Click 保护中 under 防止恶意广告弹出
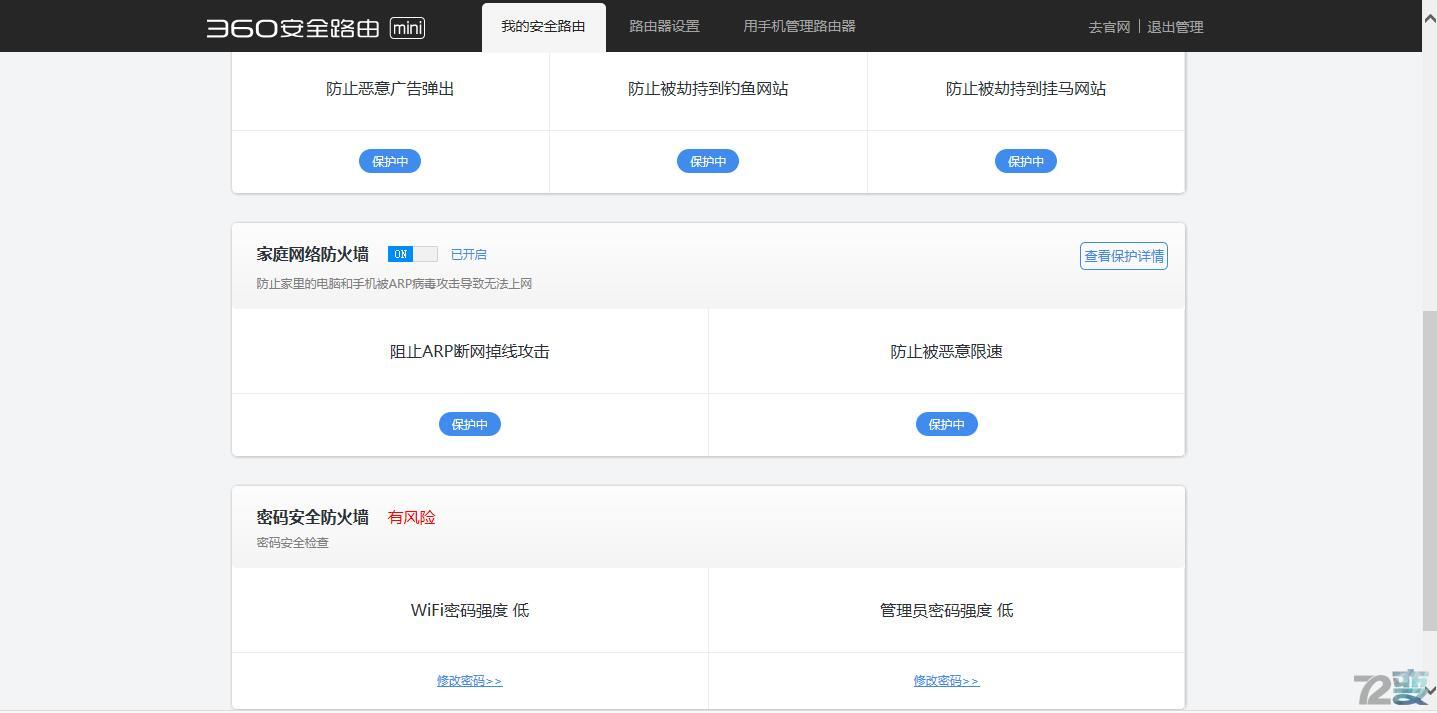 (389, 161)
